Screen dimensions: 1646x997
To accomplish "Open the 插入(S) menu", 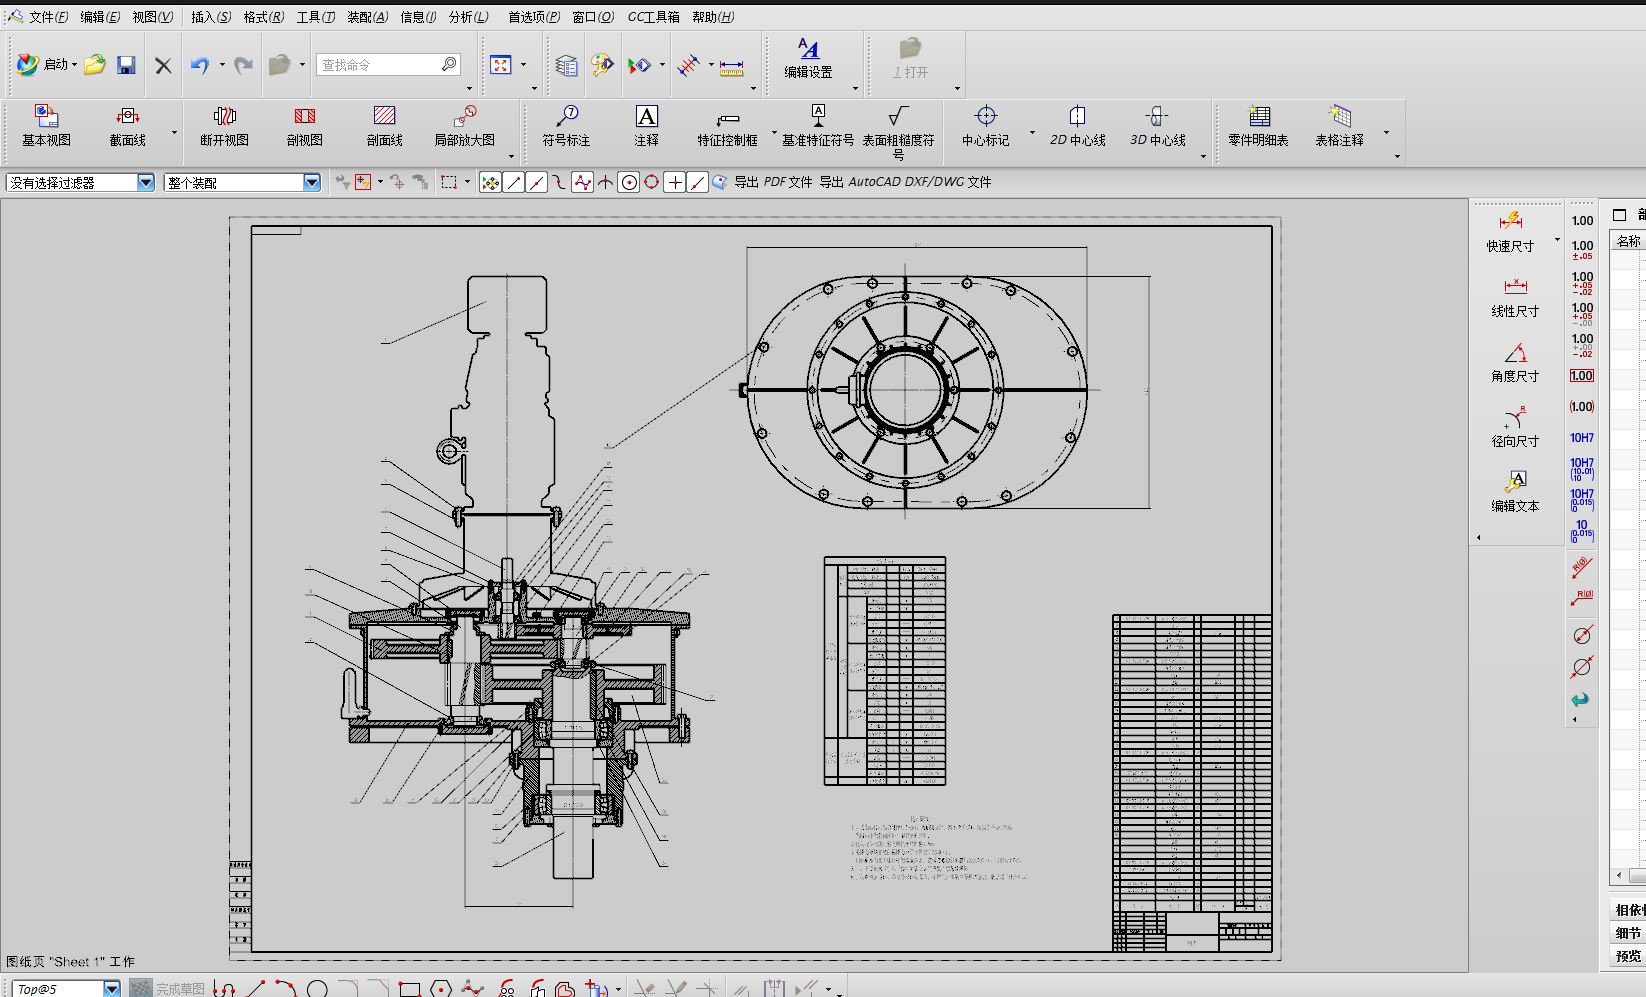I will click(210, 17).
